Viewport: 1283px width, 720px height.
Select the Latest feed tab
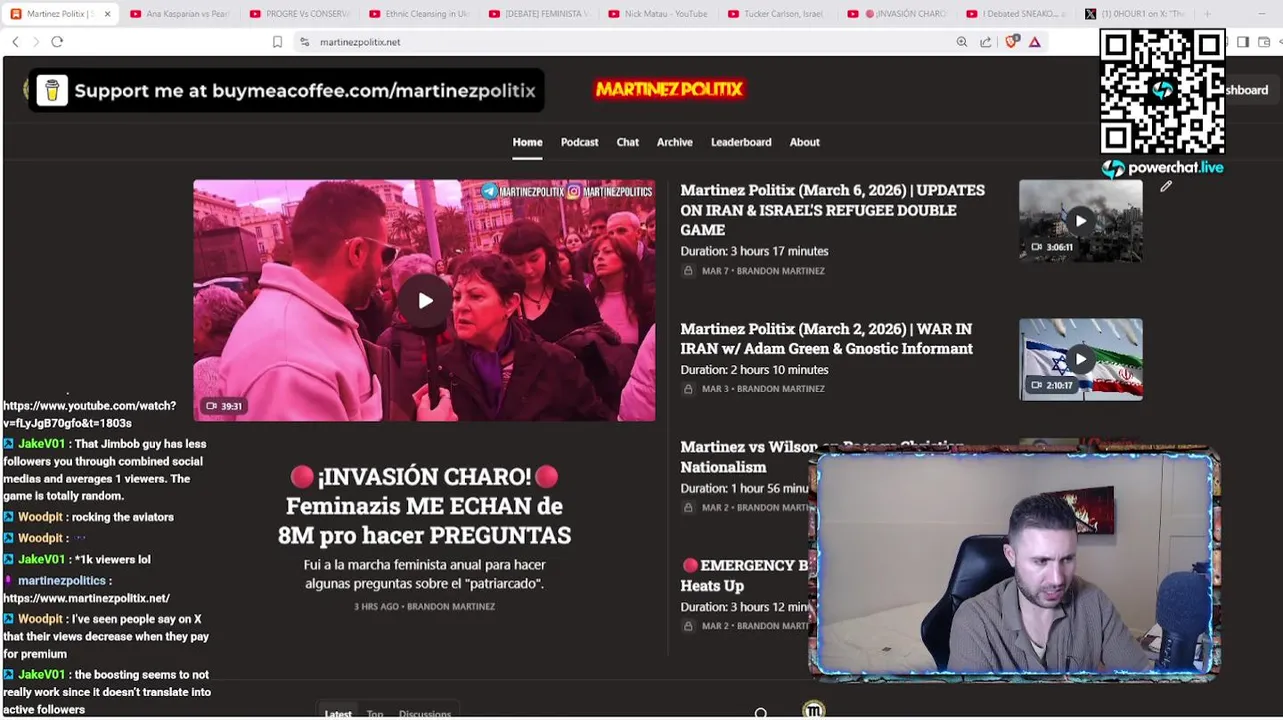(x=338, y=714)
